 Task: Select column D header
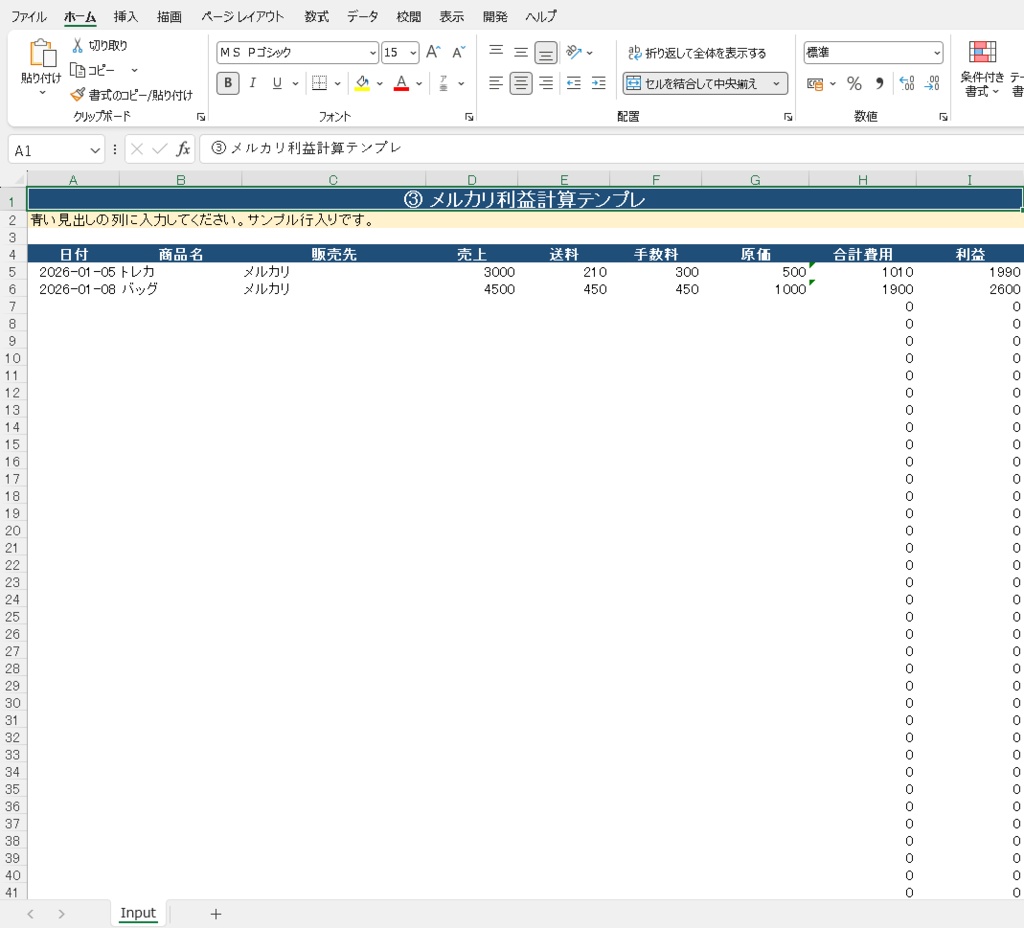(x=472, y=180)
